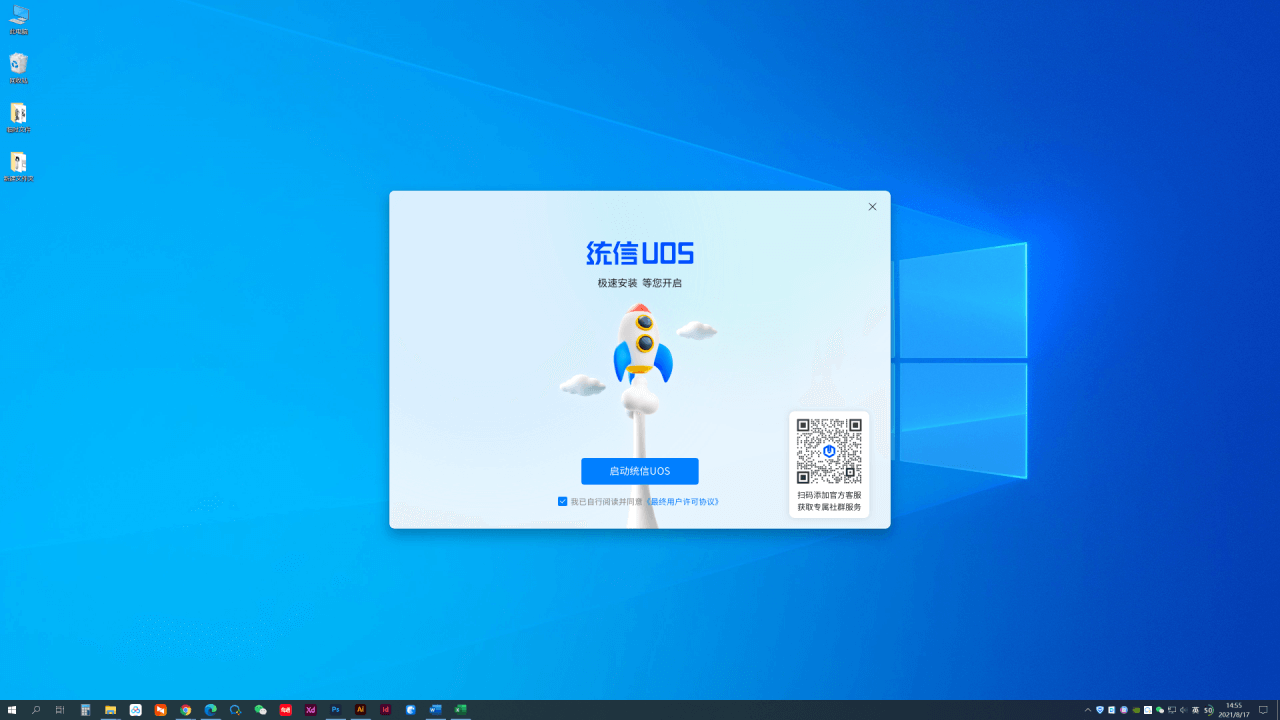The image size is (1280, 720).
Task: Open the 最终用户许可协议 link
Action: click(683, 502)
